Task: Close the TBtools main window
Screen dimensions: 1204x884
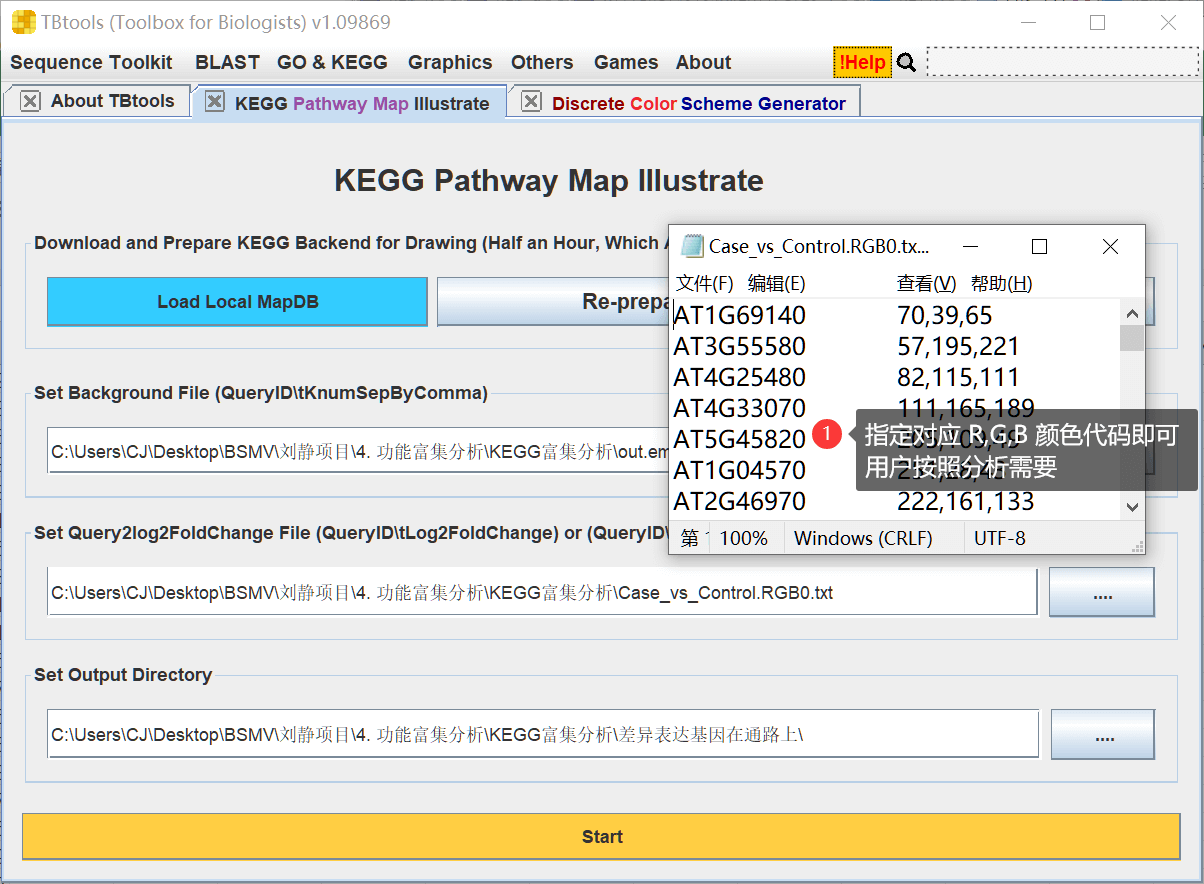Action: [x=1168, y=22]
